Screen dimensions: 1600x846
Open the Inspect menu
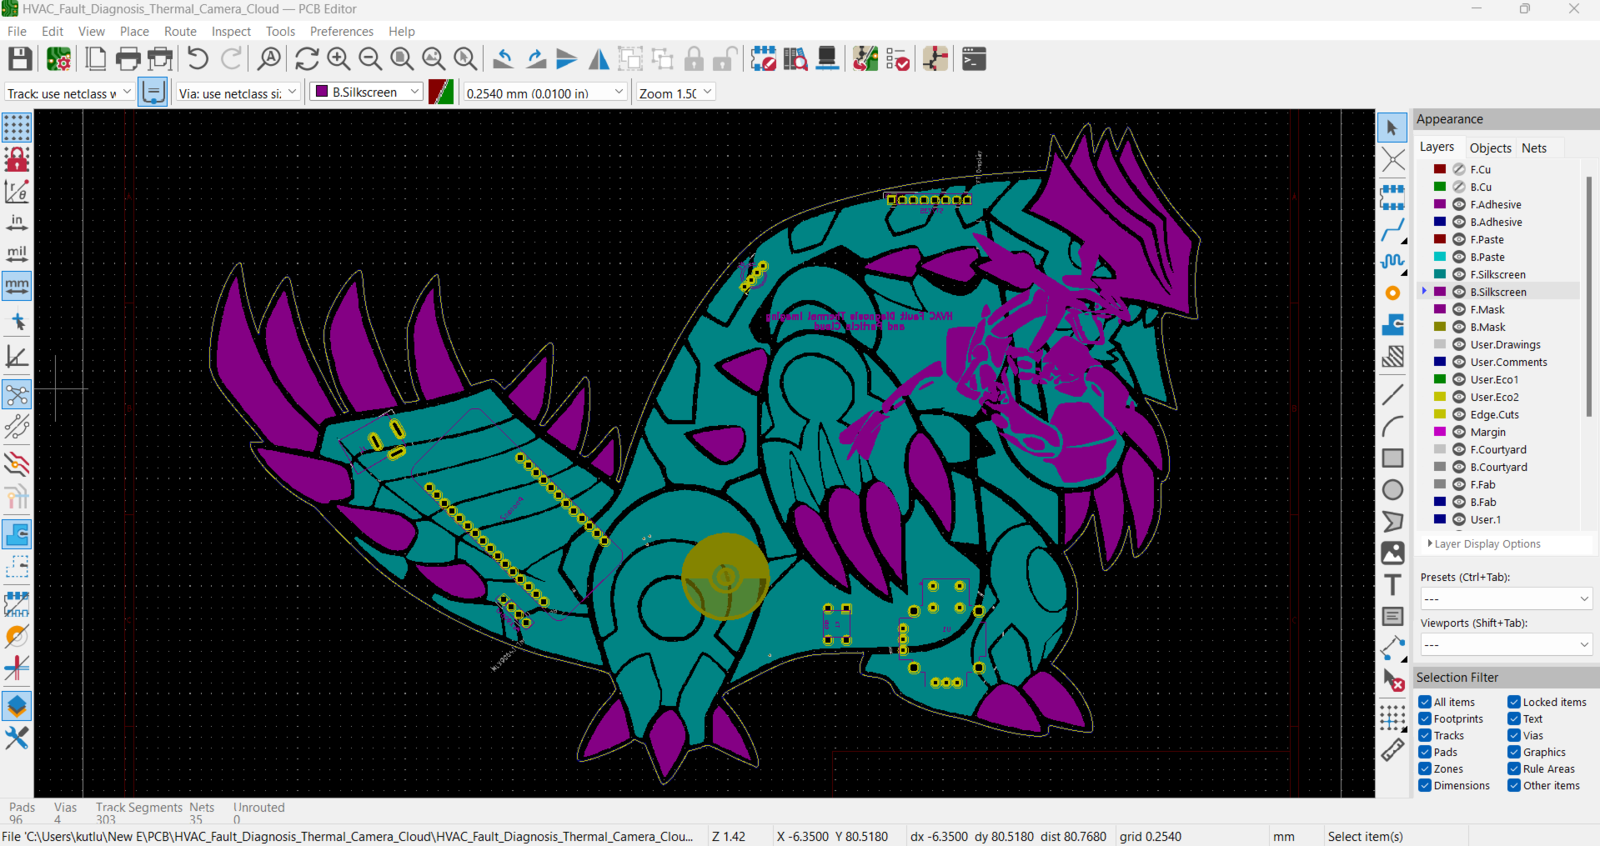coord(231,31)
